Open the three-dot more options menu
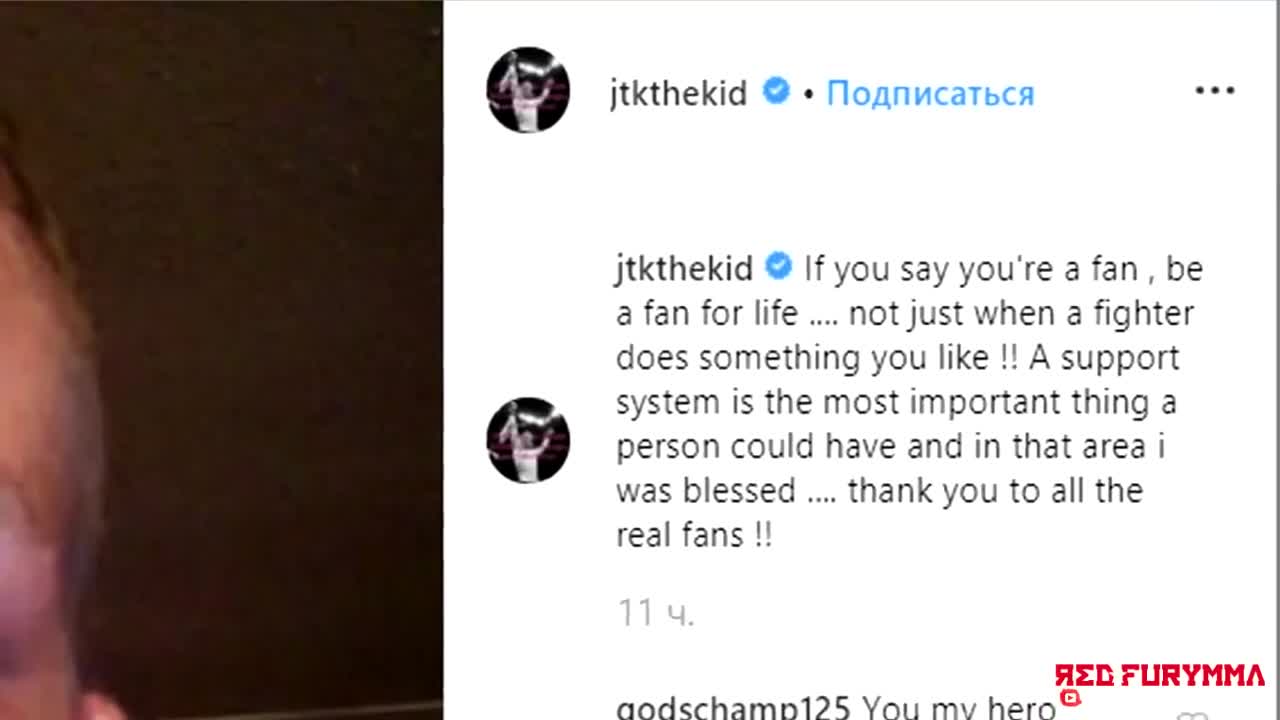Viewport: 1280px width, 720px height. [1215, 91]
